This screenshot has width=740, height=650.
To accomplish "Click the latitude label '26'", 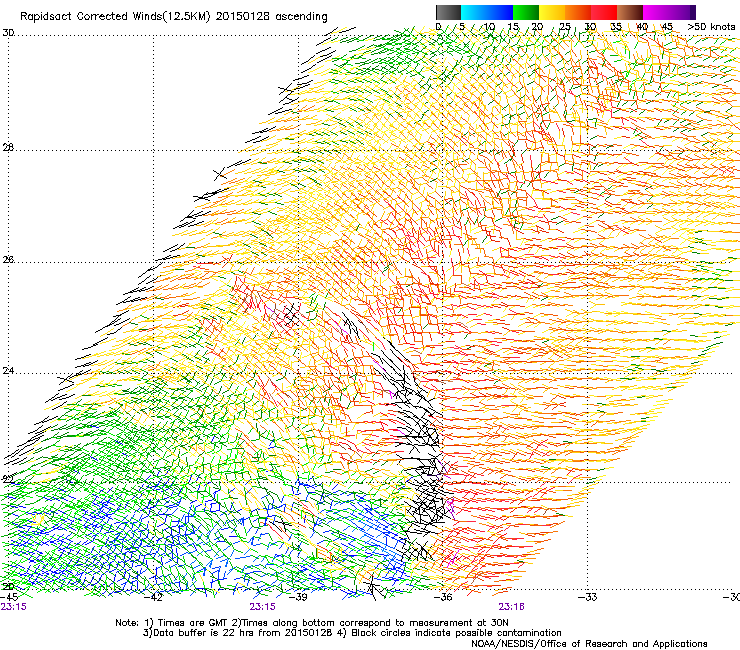I will coord(8,260).
